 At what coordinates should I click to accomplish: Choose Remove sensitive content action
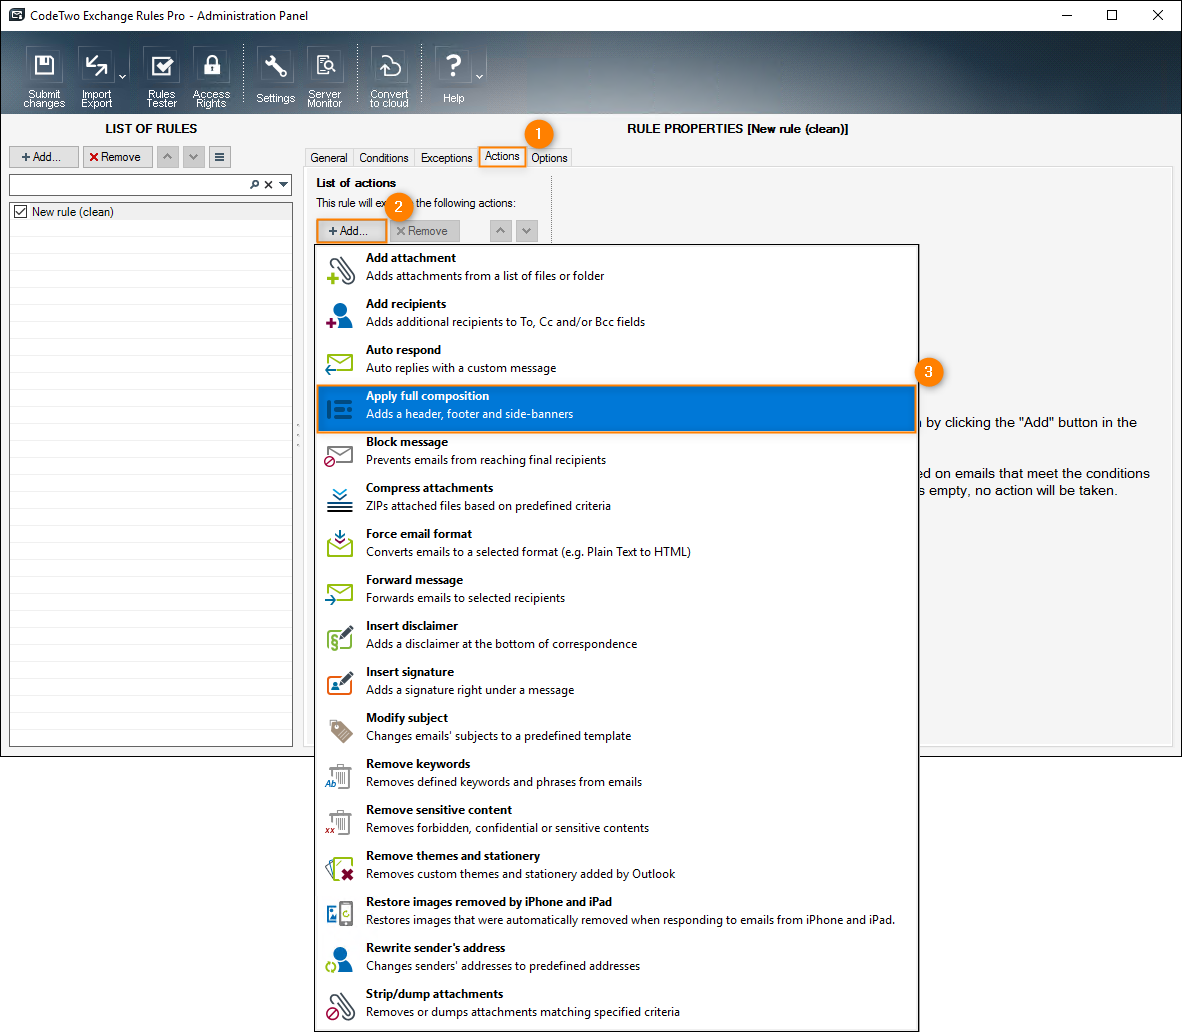616,819
